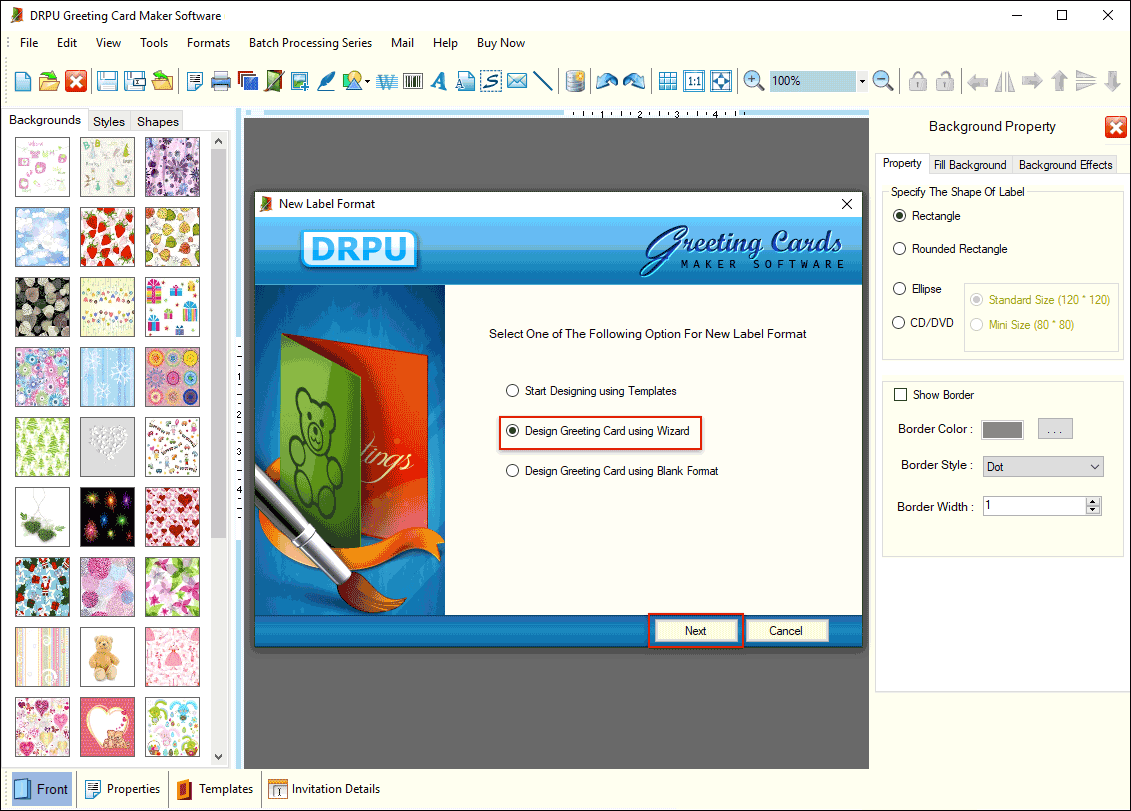
Task: Open the zoom percentage dropdown
Action: click(861, 81)
